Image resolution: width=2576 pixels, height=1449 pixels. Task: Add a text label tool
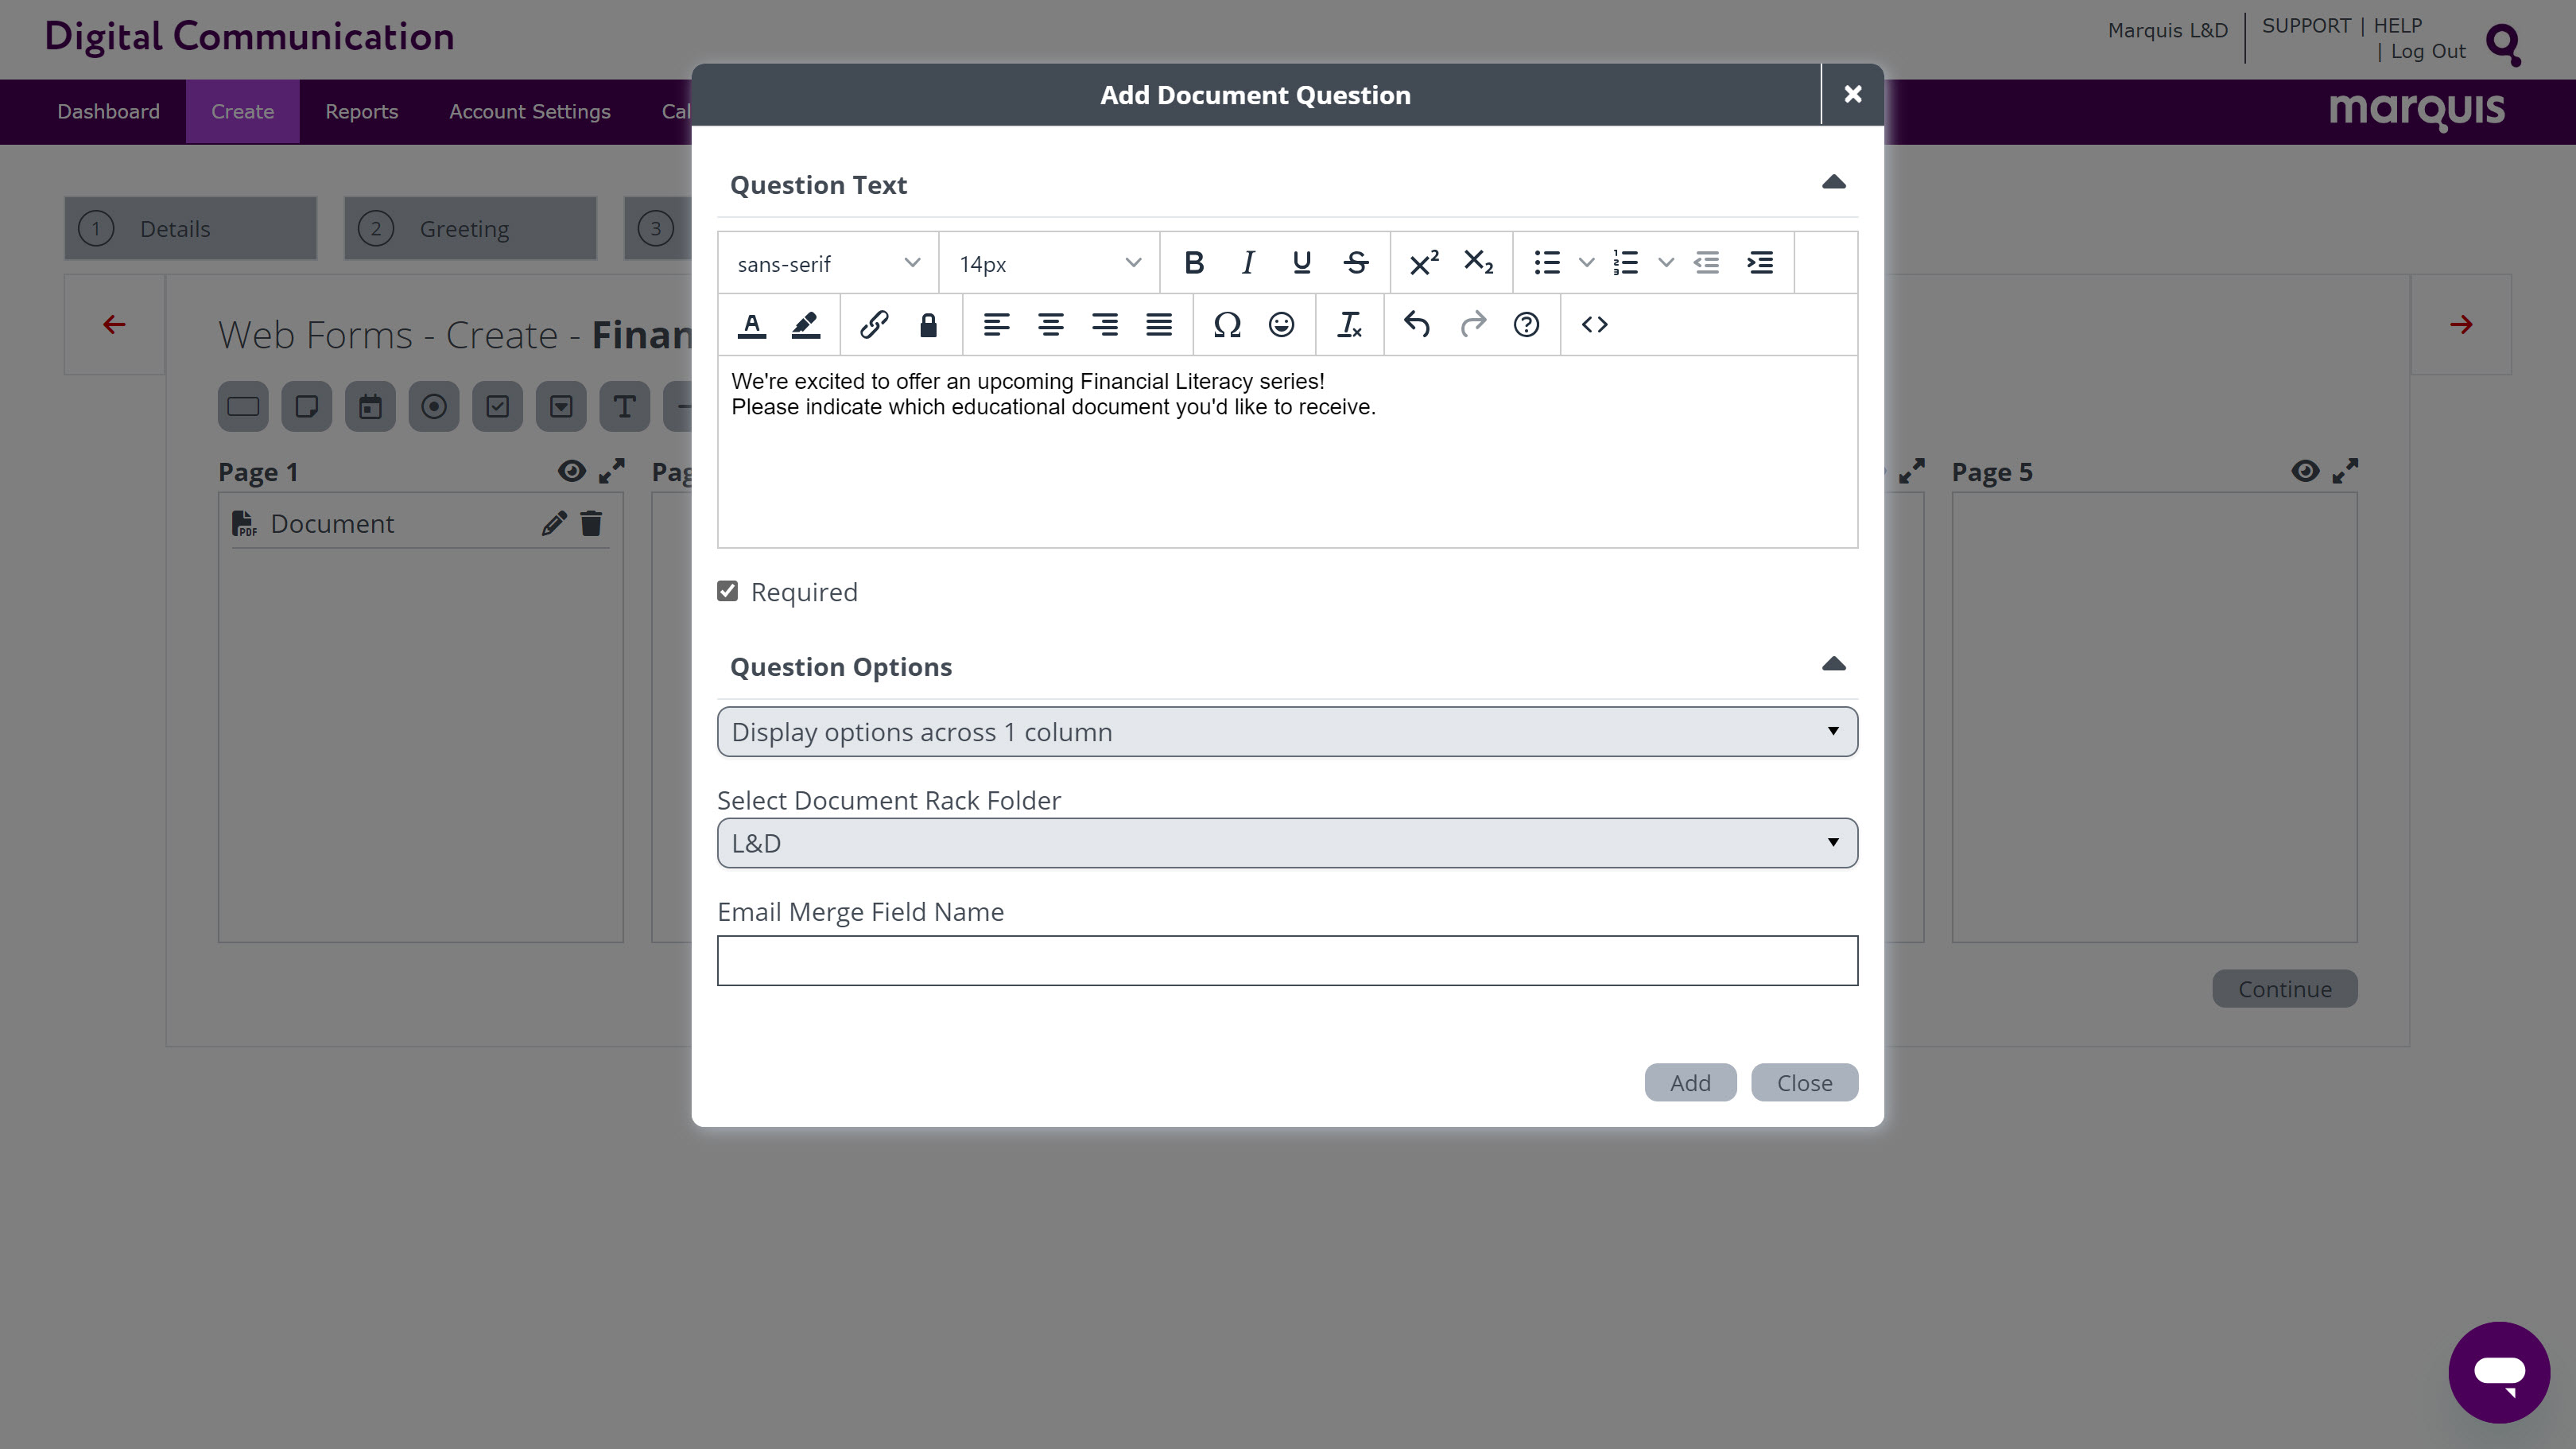point(624,406)
